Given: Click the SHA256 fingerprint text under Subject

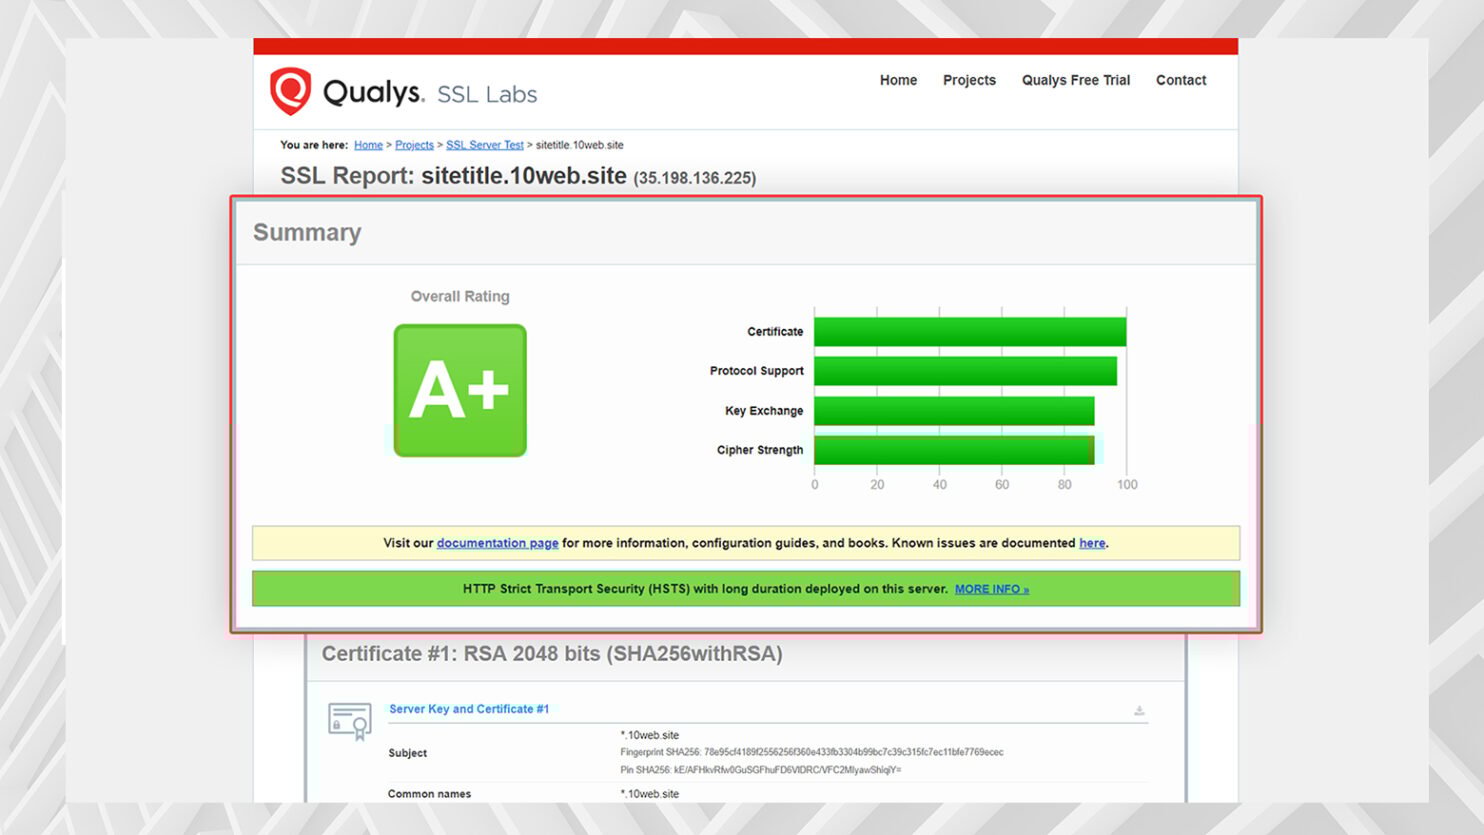Looking at the screenshot, I should (x=810, y=752).
